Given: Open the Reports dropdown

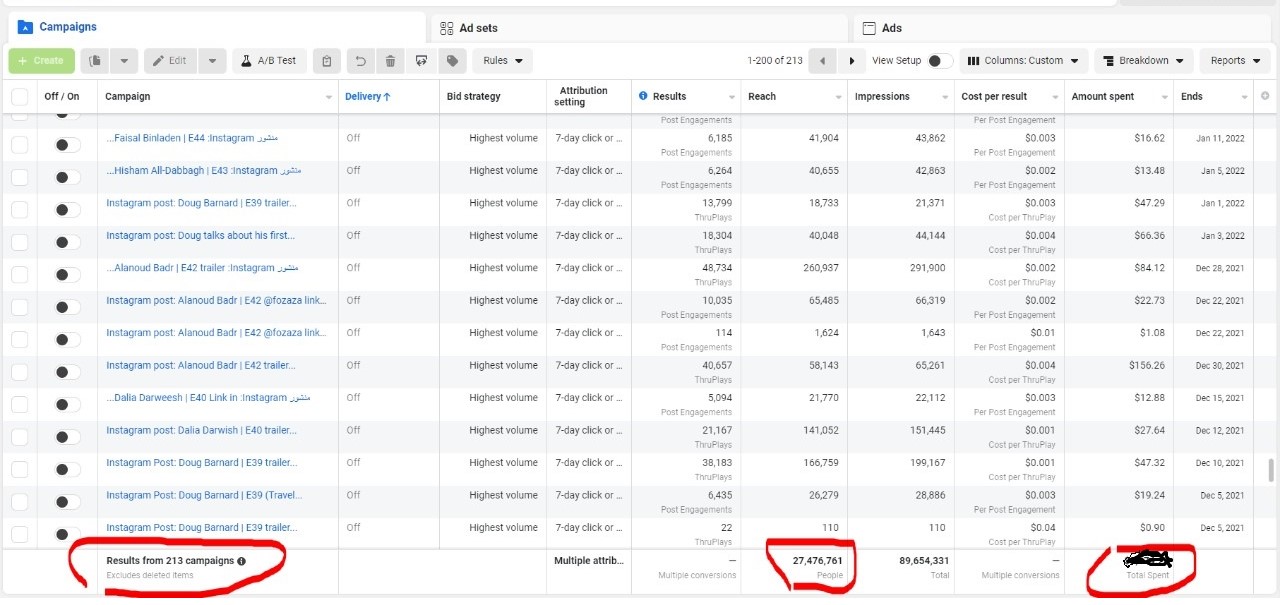Looking at the screenshot, I should point(1234,61).
